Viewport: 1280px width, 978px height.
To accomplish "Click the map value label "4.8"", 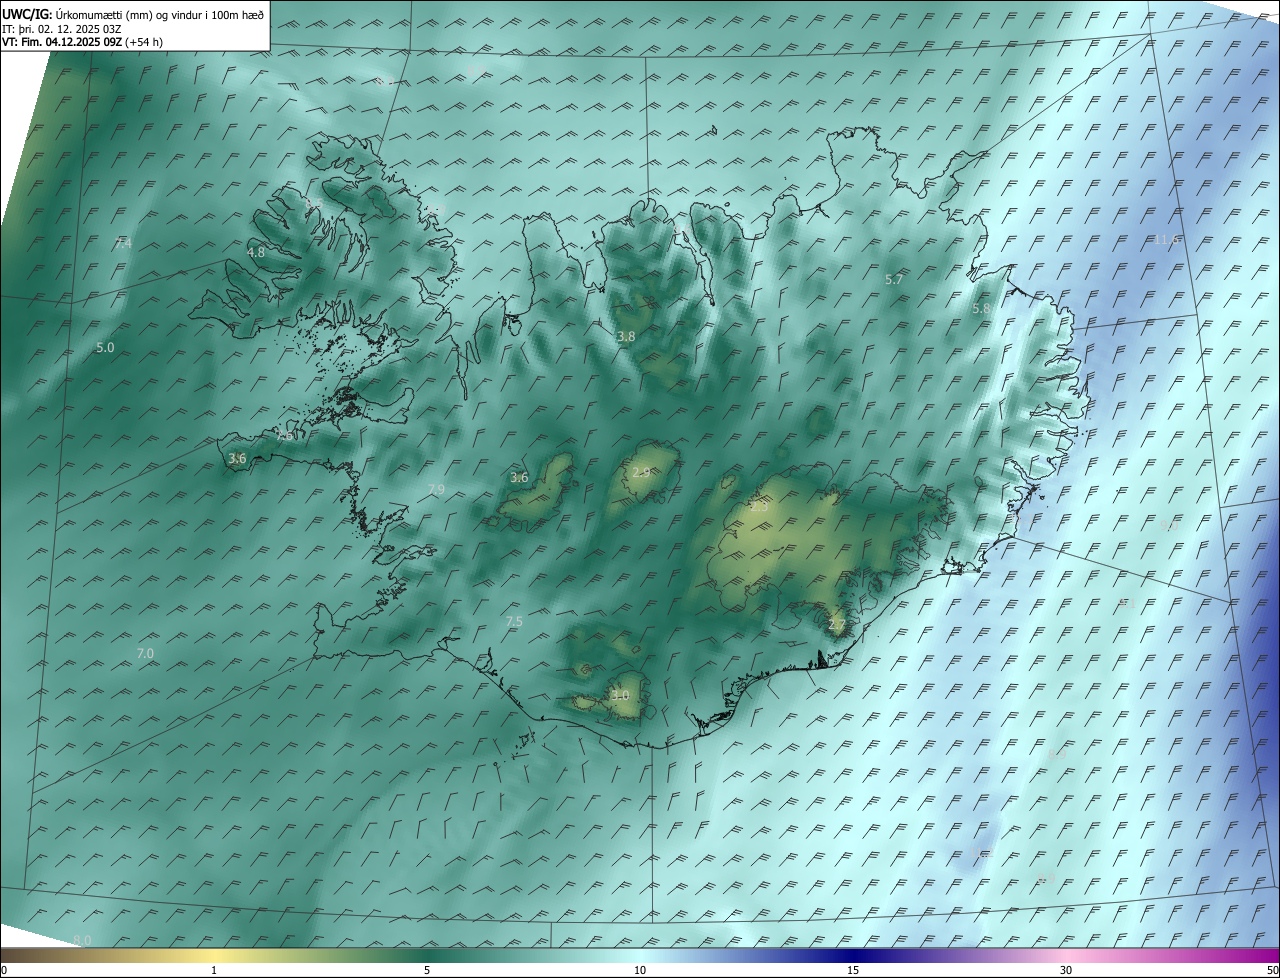I will (256, 253).
